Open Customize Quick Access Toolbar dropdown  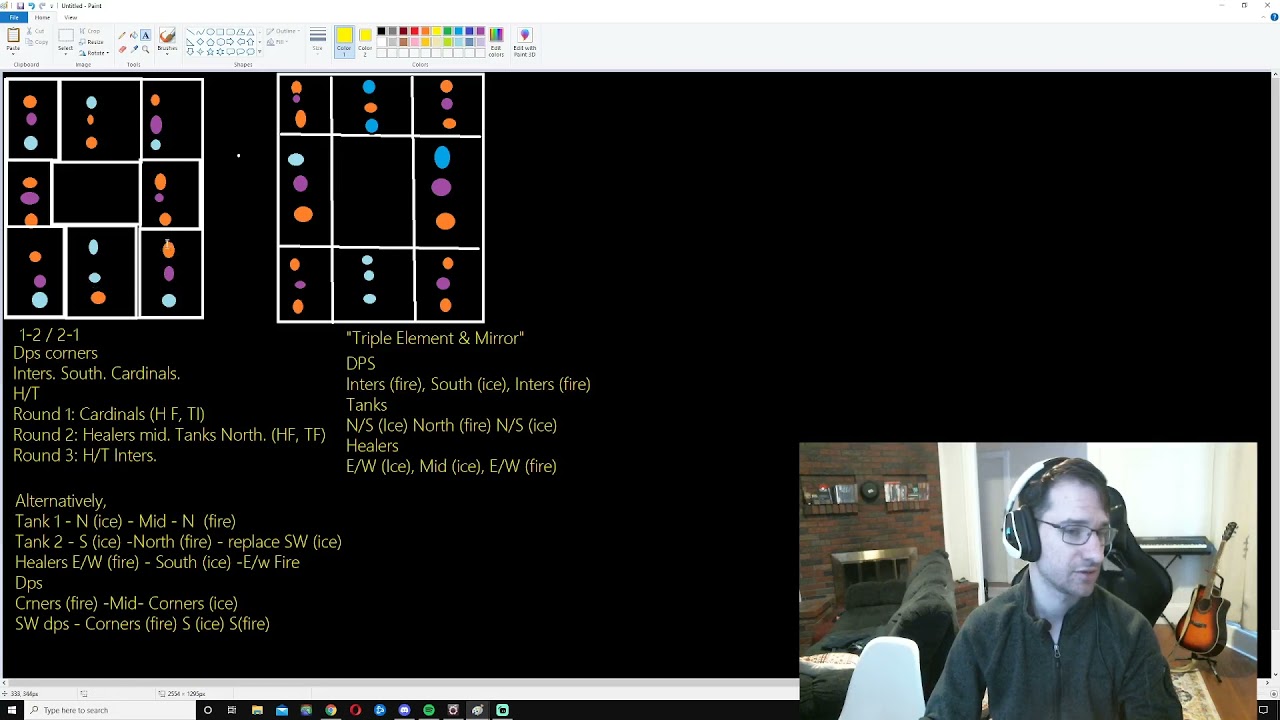pos(52,6)
